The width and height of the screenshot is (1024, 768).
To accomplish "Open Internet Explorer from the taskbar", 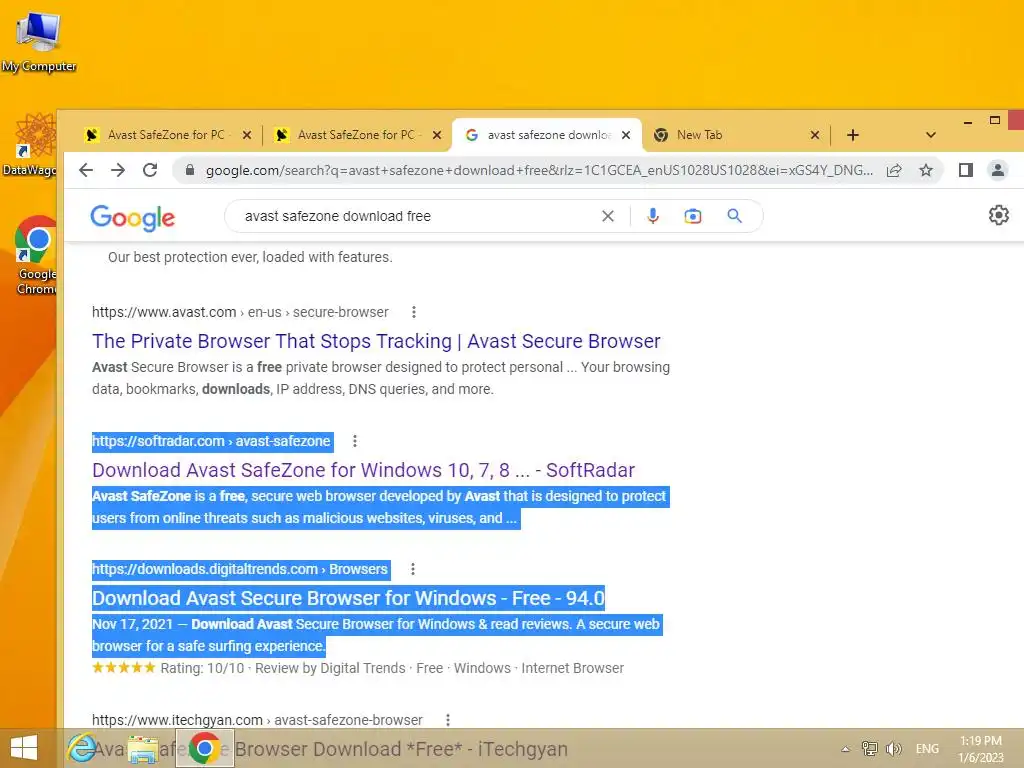I will 82,748.
